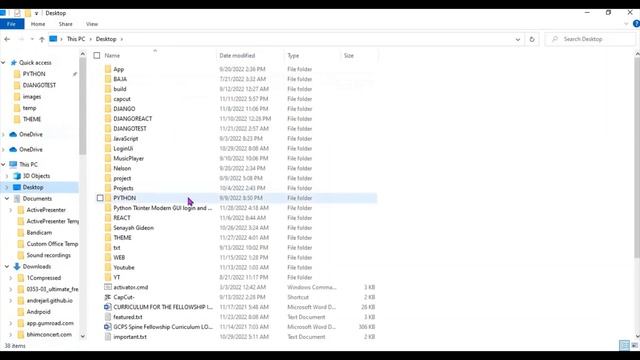The height and width of the screenshot is (360, 640).
Task: Sort by the Type column header
Action: coord(293,56)
